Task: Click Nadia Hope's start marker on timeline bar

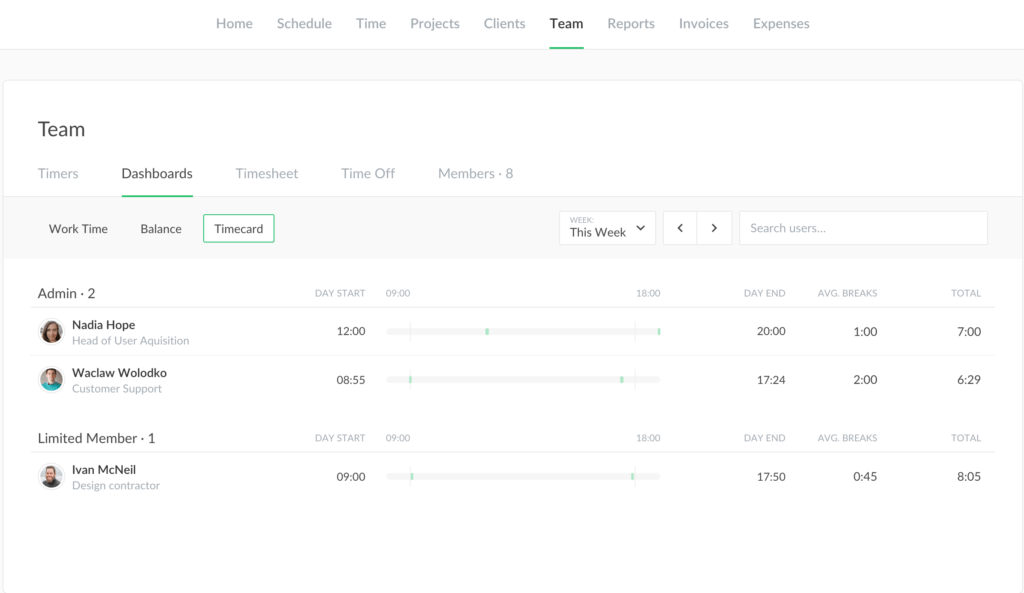Action: point(487,331)
